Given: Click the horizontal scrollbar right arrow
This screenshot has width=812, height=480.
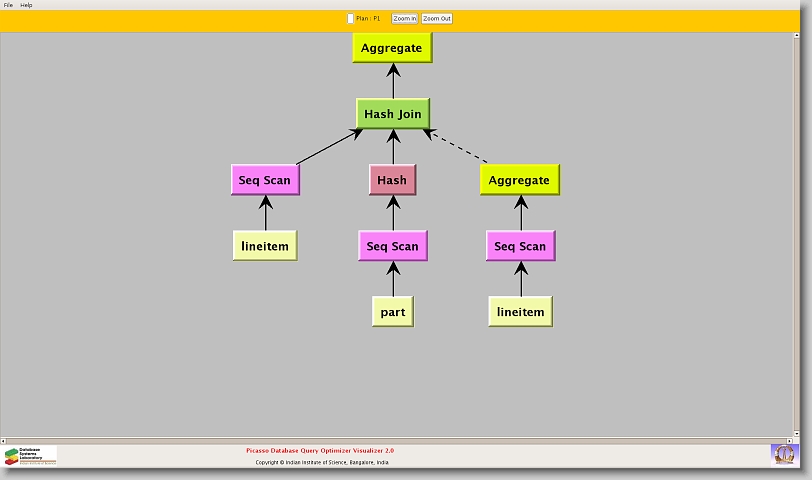Looking at the screenshot, I should 790,440.
